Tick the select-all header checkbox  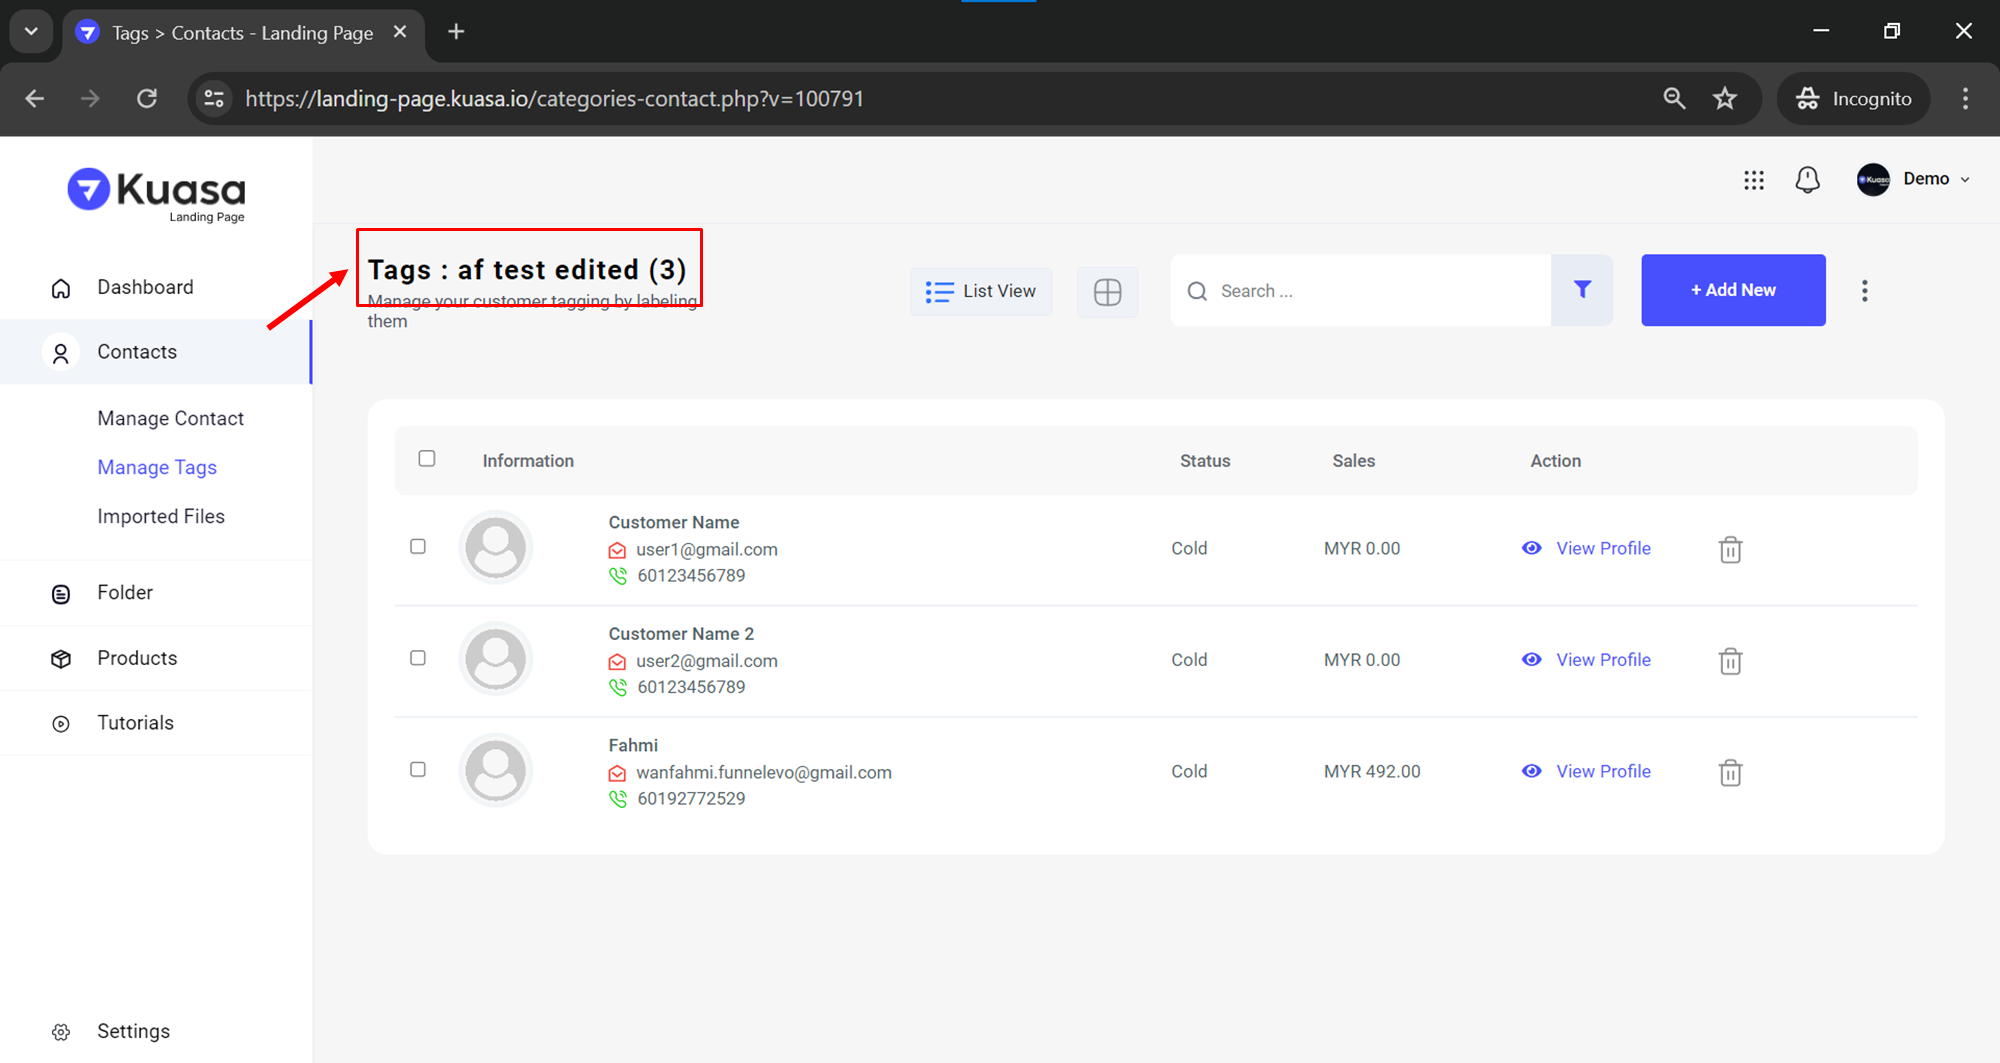pyautogui.click(x=427, y=459)
